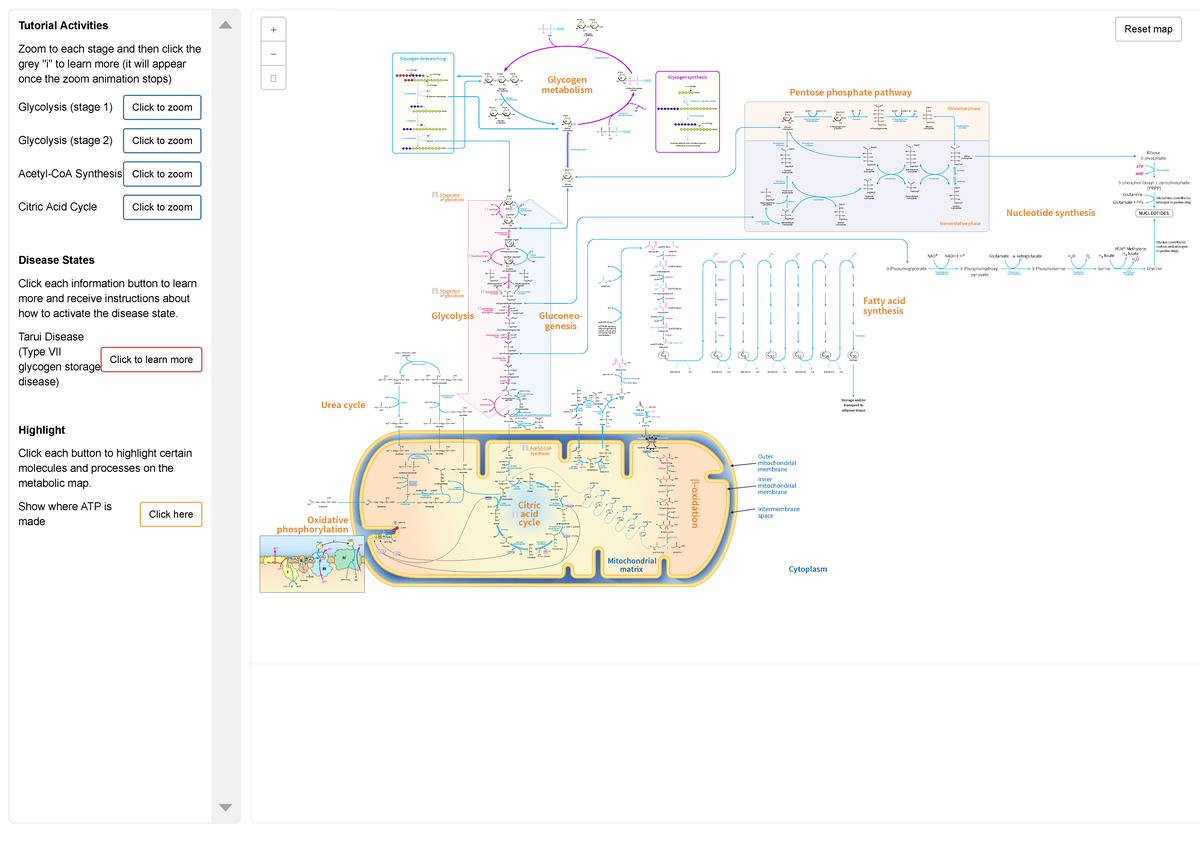
Task: Click the Pentose phosphate pathway heading
Action: 849,91
